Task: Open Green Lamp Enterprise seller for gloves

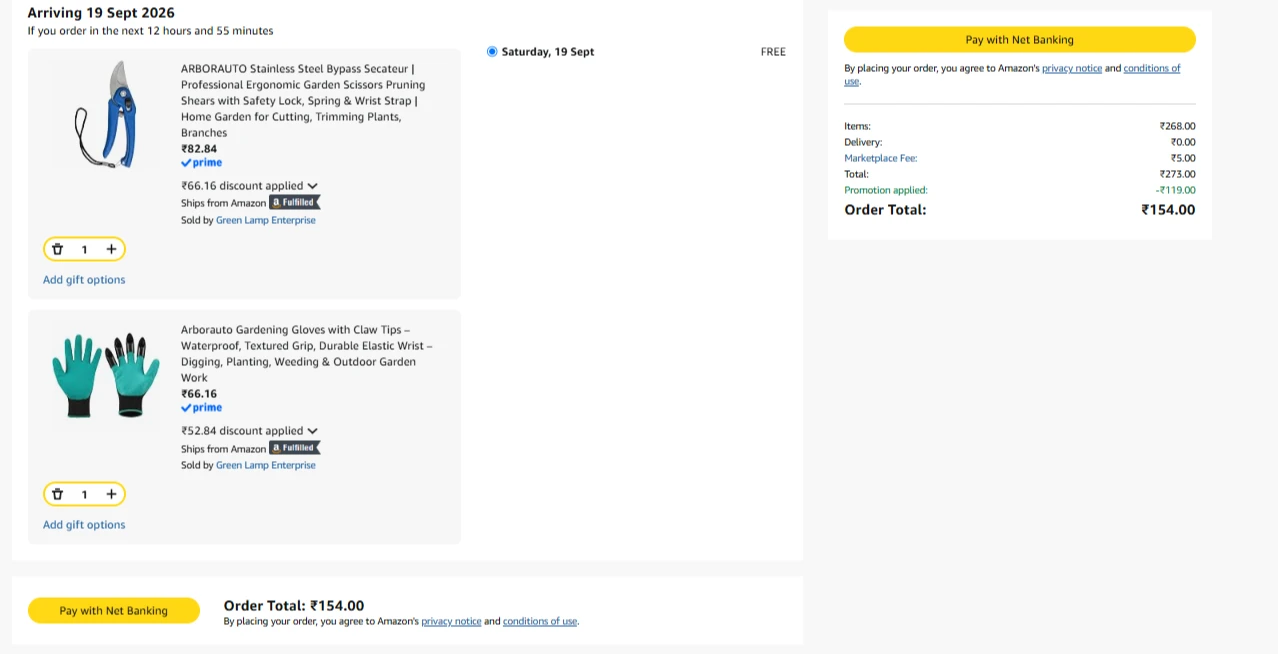Action: click(266, 465)
